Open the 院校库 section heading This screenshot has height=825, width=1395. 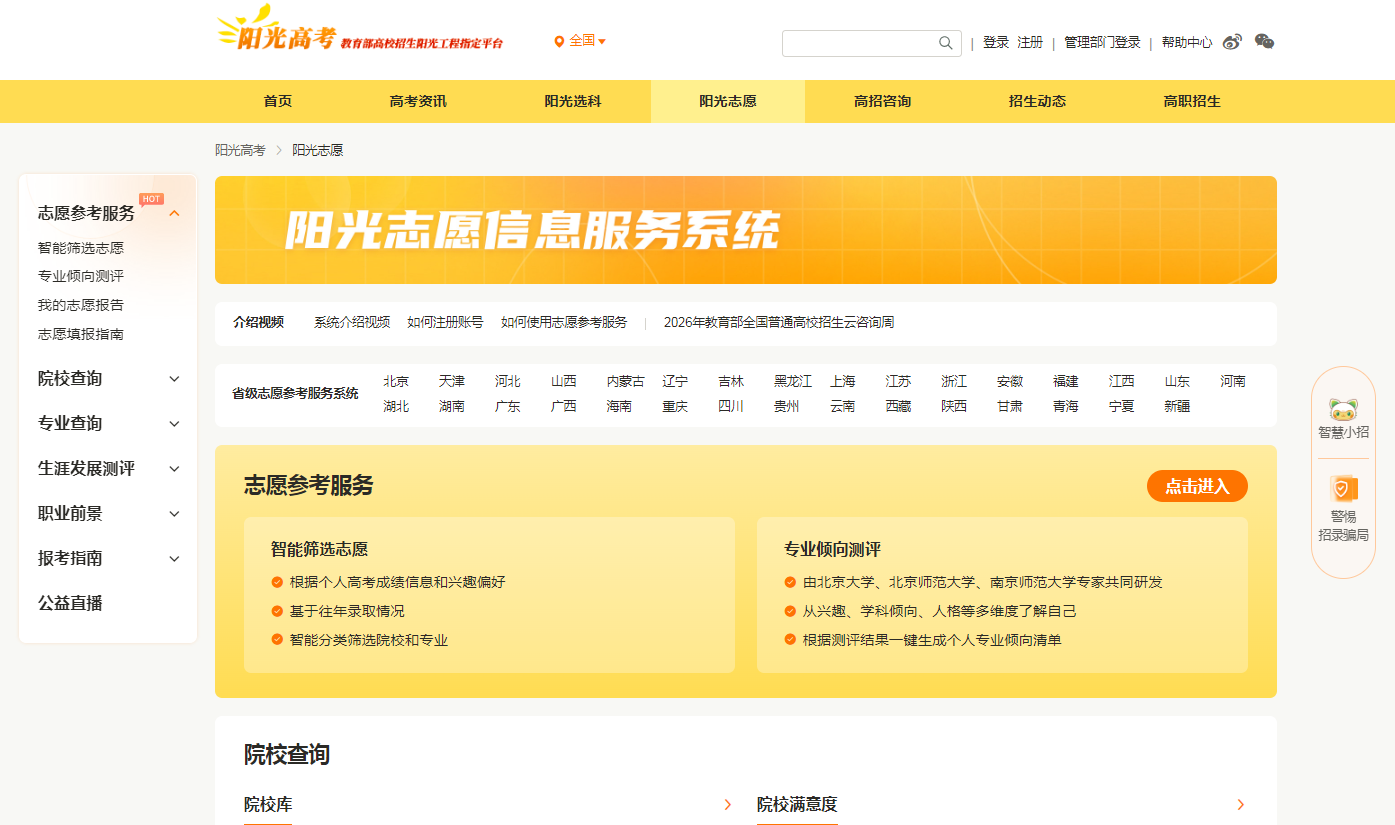click(x=268, y=804)
